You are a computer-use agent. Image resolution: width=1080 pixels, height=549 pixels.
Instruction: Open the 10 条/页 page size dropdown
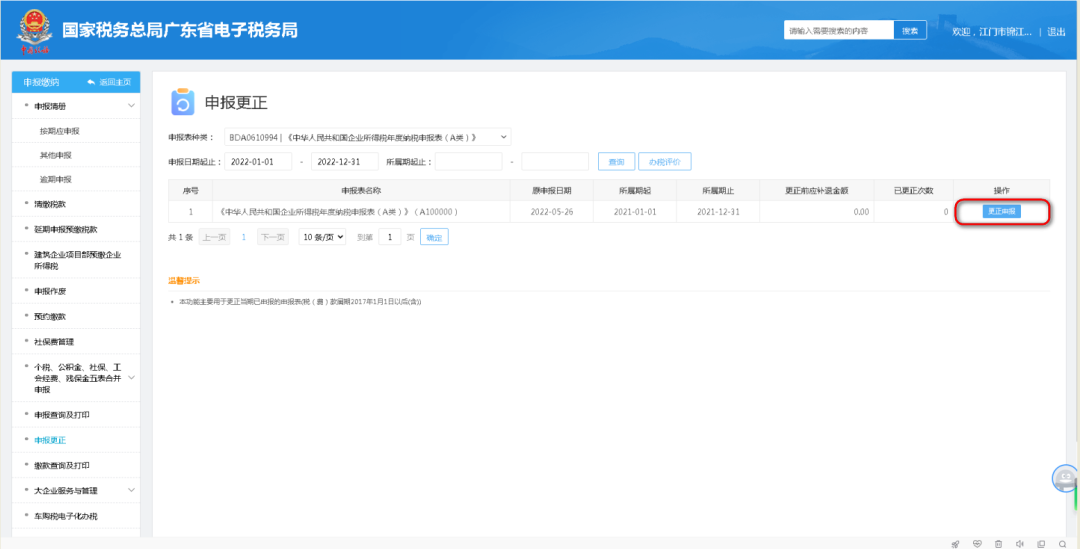click(322, 237)
